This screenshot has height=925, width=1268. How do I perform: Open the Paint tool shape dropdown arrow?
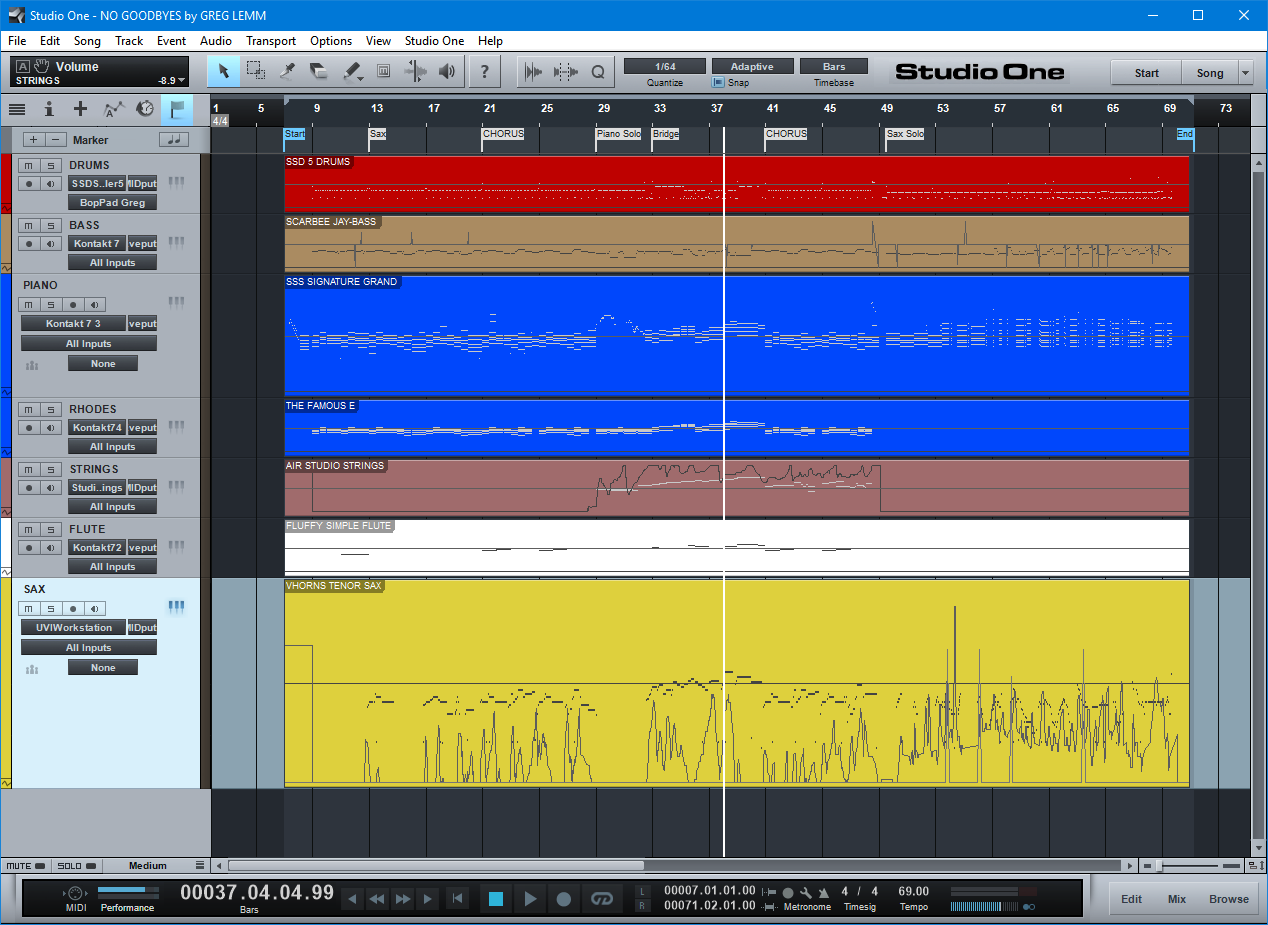pos(361,78)
